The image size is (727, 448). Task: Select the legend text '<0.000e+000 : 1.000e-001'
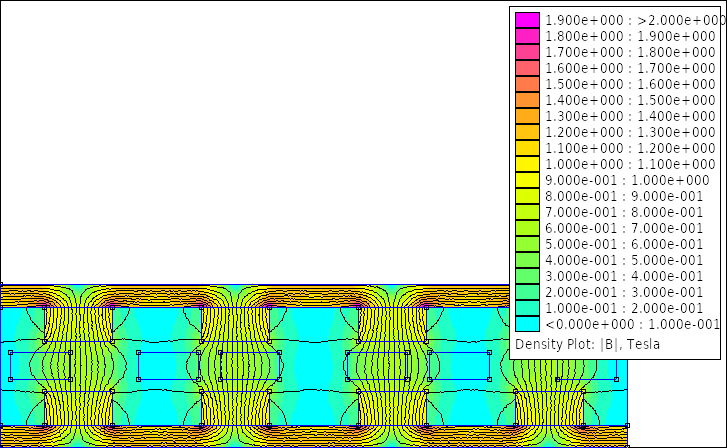pos(632,324)
